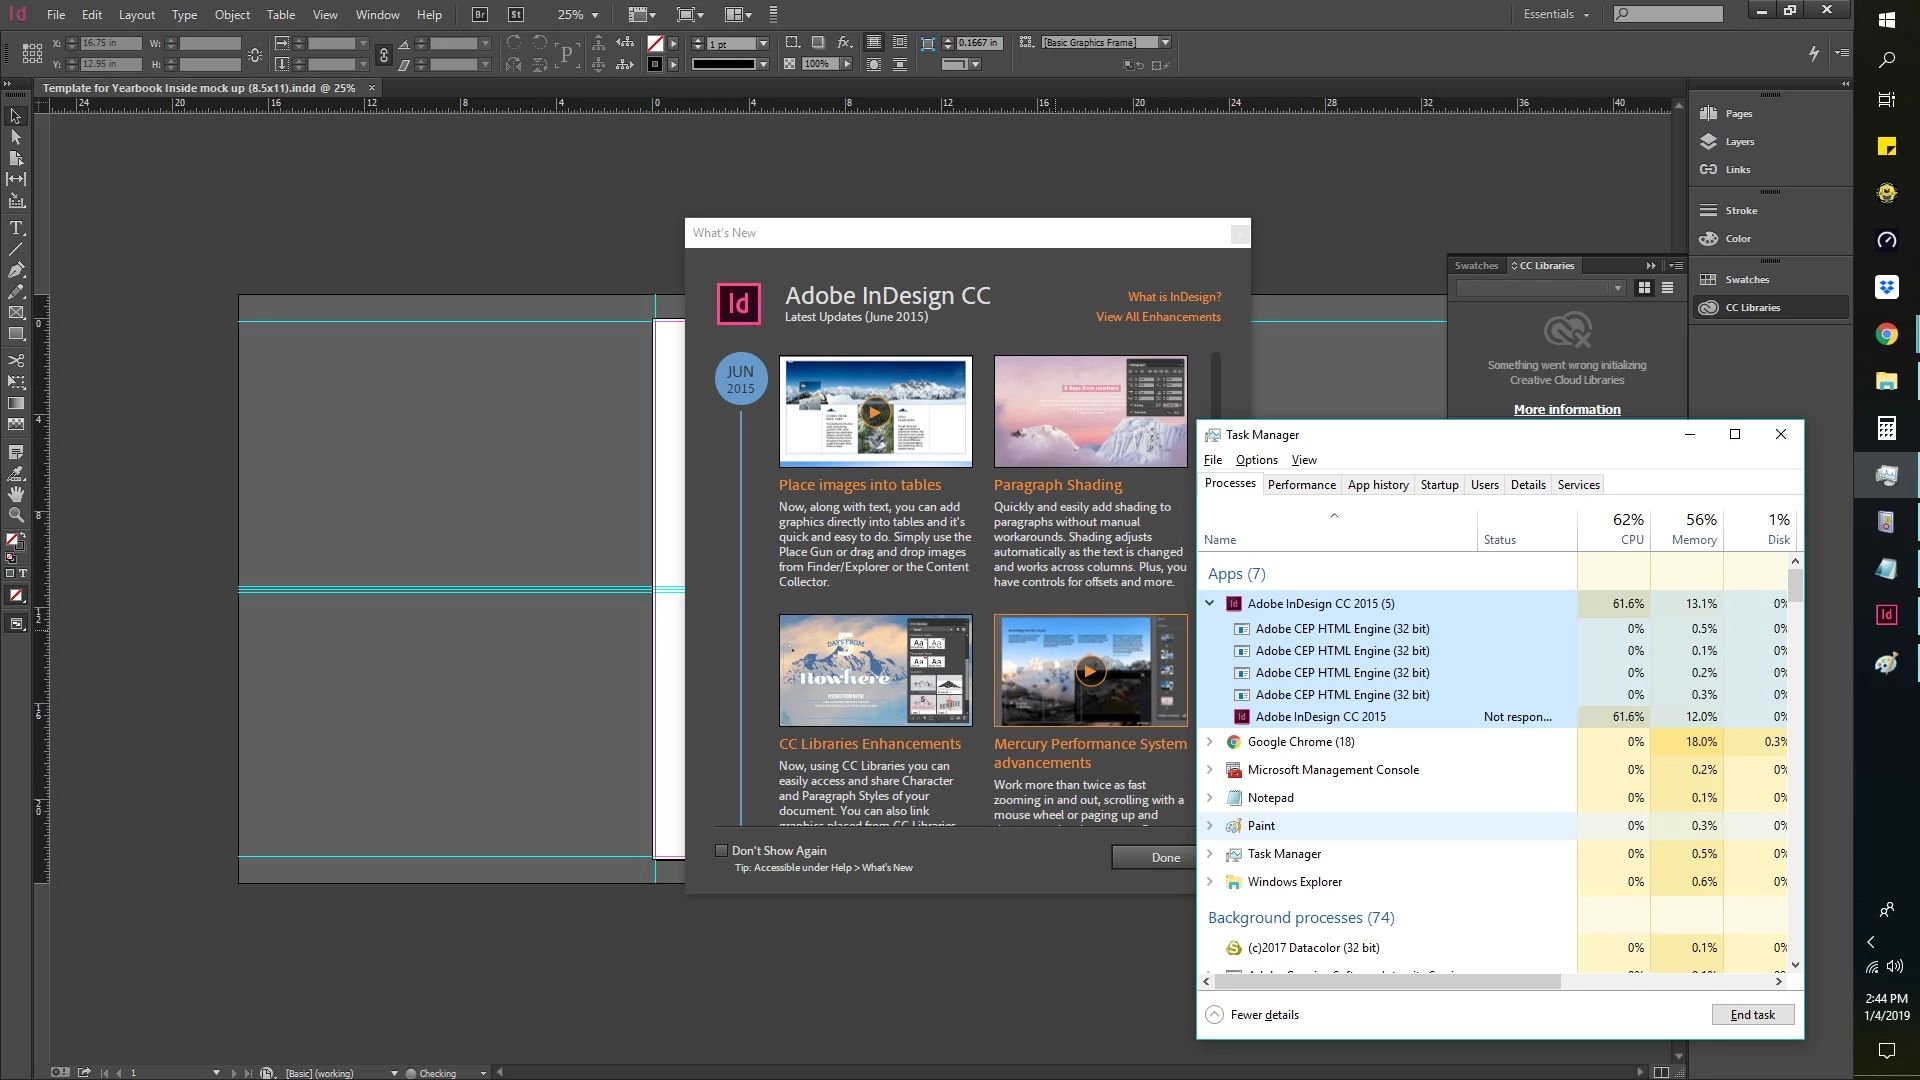Click the black stroke color swatch
The width and height of the screenshot is (1920, 1080).
coord(655,64)
